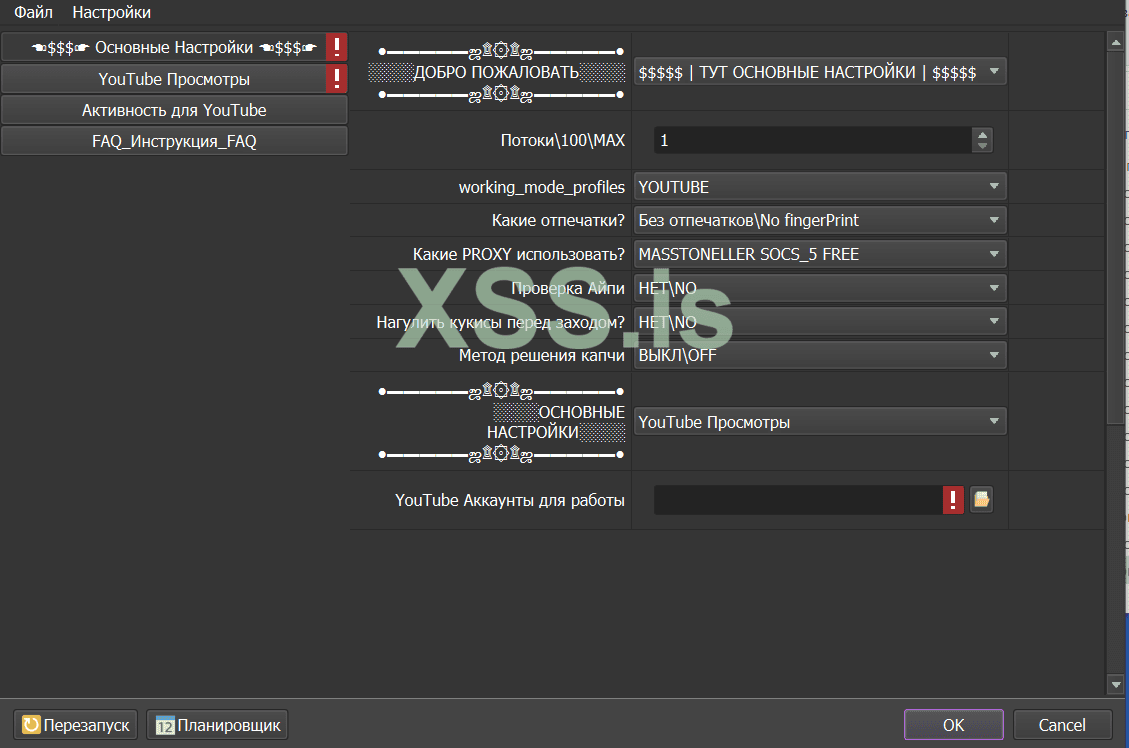Click the working_mode_profiles label
This screenshot has width=1129, height=748.
(541, 187)
